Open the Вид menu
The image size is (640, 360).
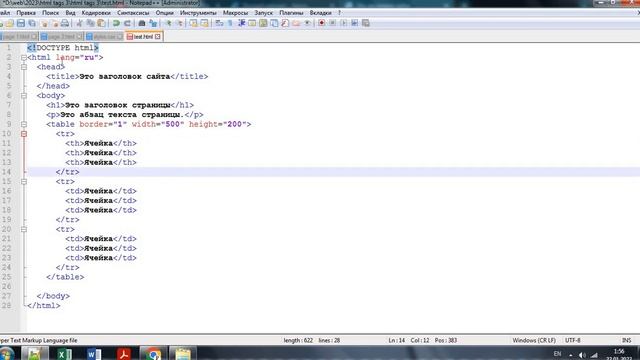(x=70, y=13)
